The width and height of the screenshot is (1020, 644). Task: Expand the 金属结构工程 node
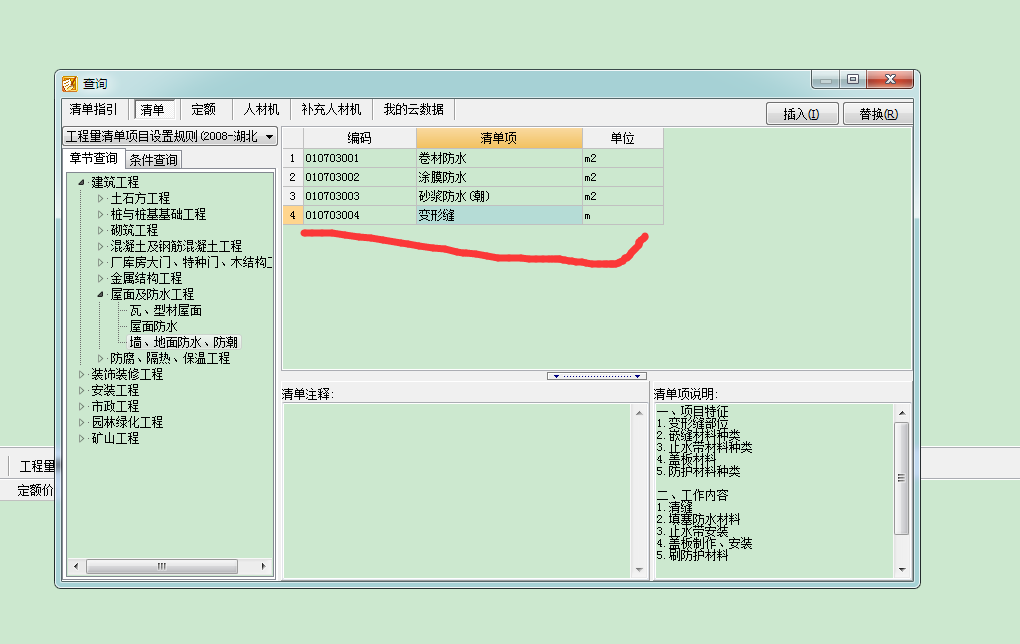pos(100,278)
